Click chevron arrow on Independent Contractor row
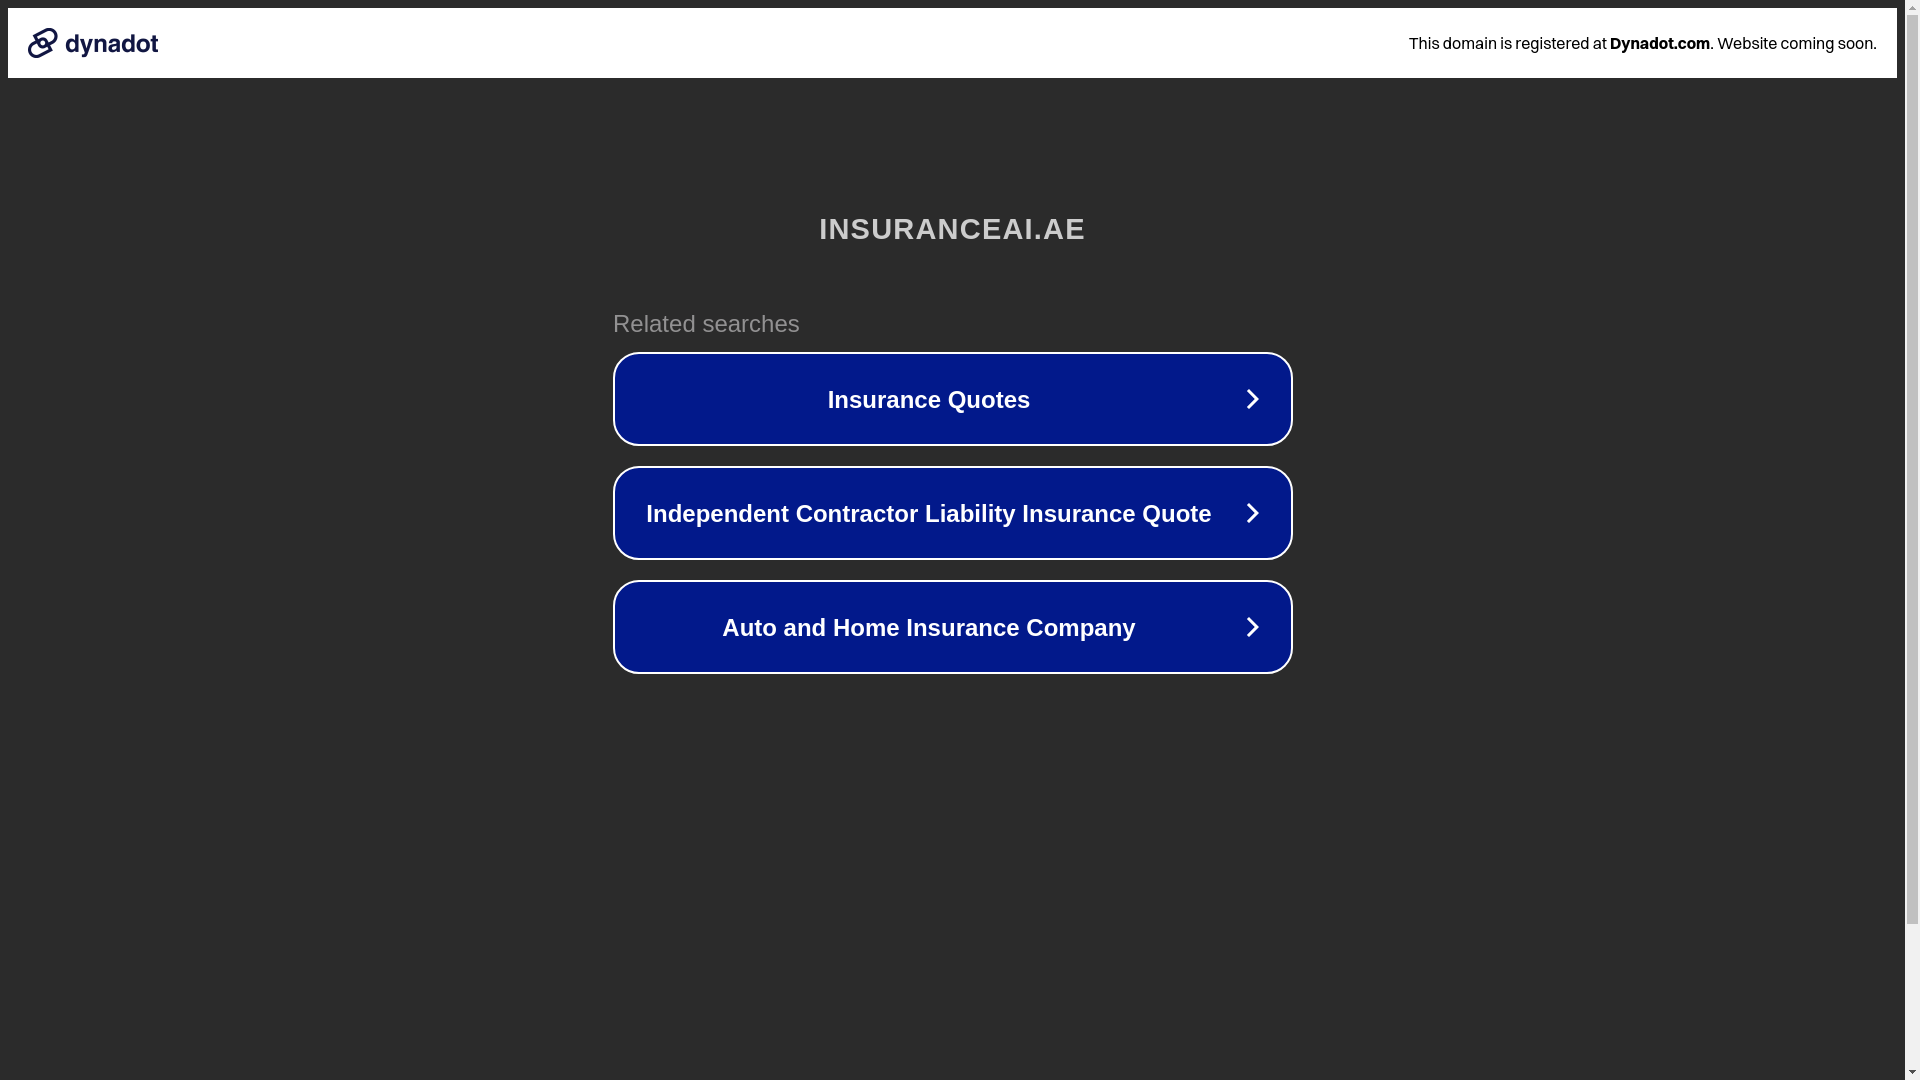The height and width of the screenshot is (1080, 1920). (x=1252, y=513)
